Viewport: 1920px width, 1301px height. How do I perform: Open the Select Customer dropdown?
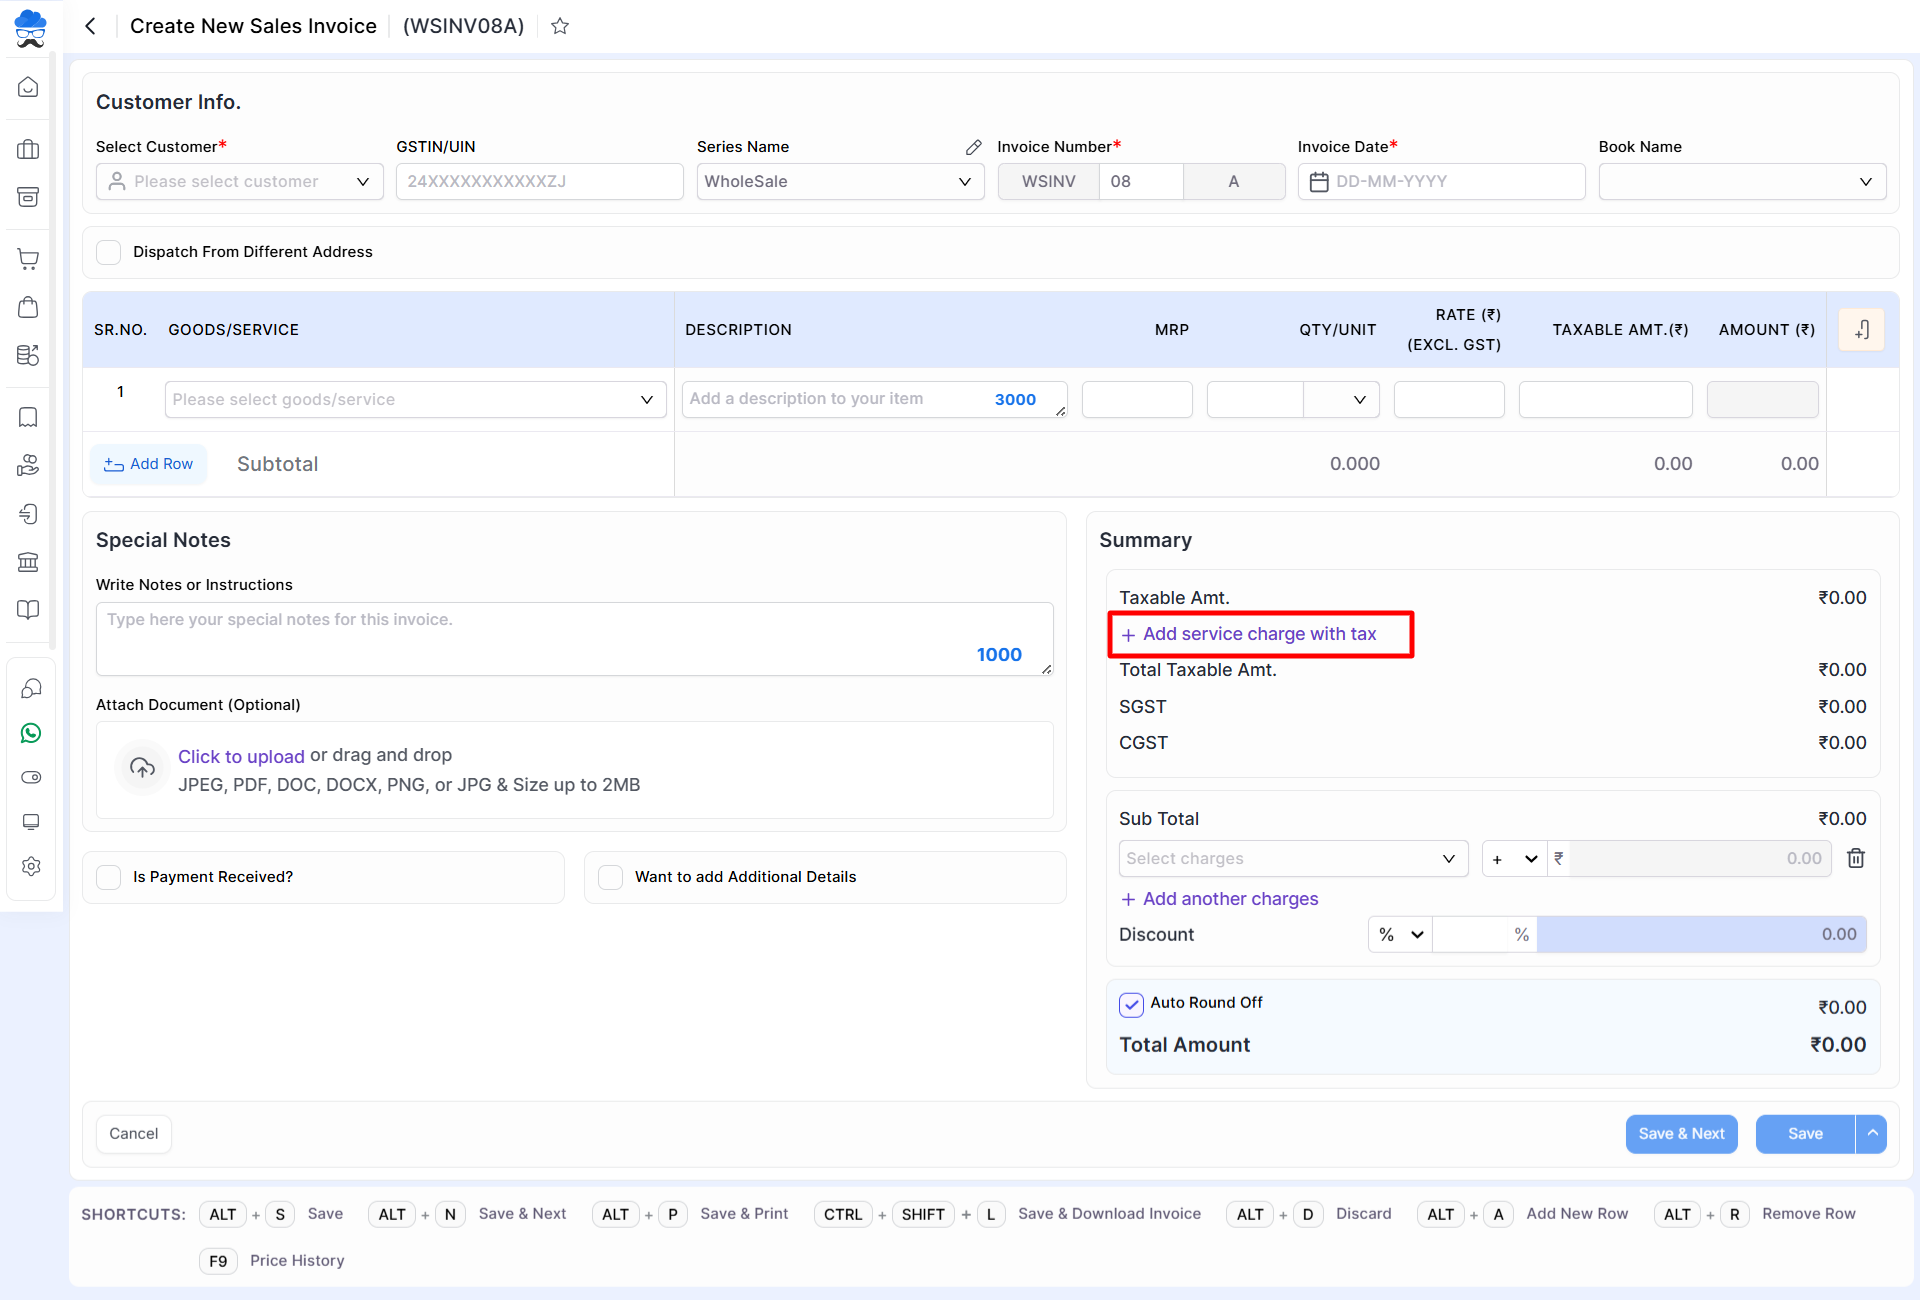tap(240, 182)
